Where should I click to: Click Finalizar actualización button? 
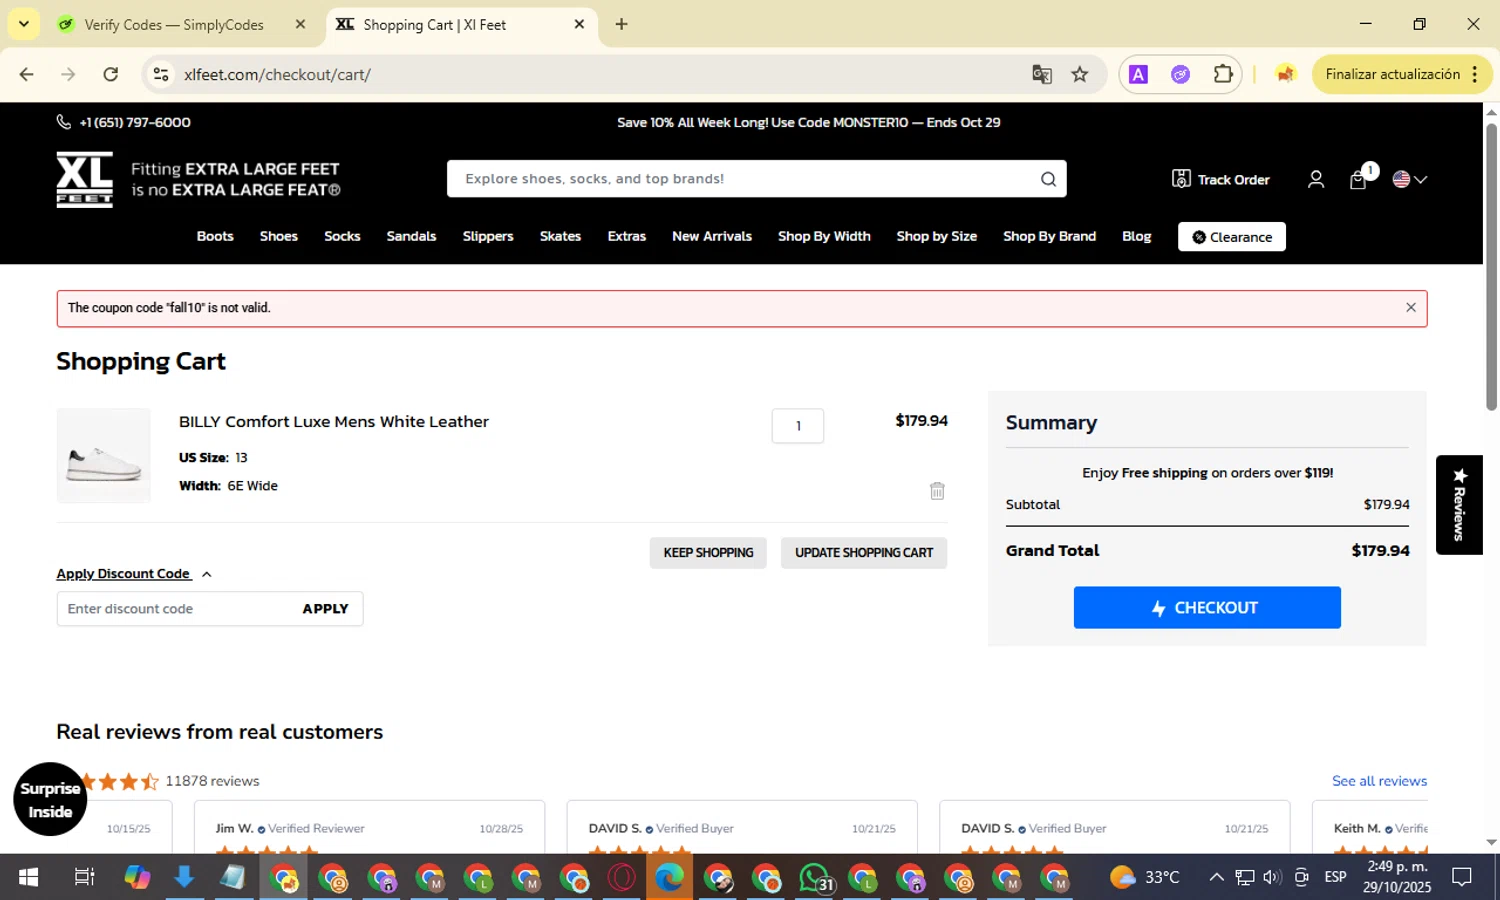coord(1392,74)
